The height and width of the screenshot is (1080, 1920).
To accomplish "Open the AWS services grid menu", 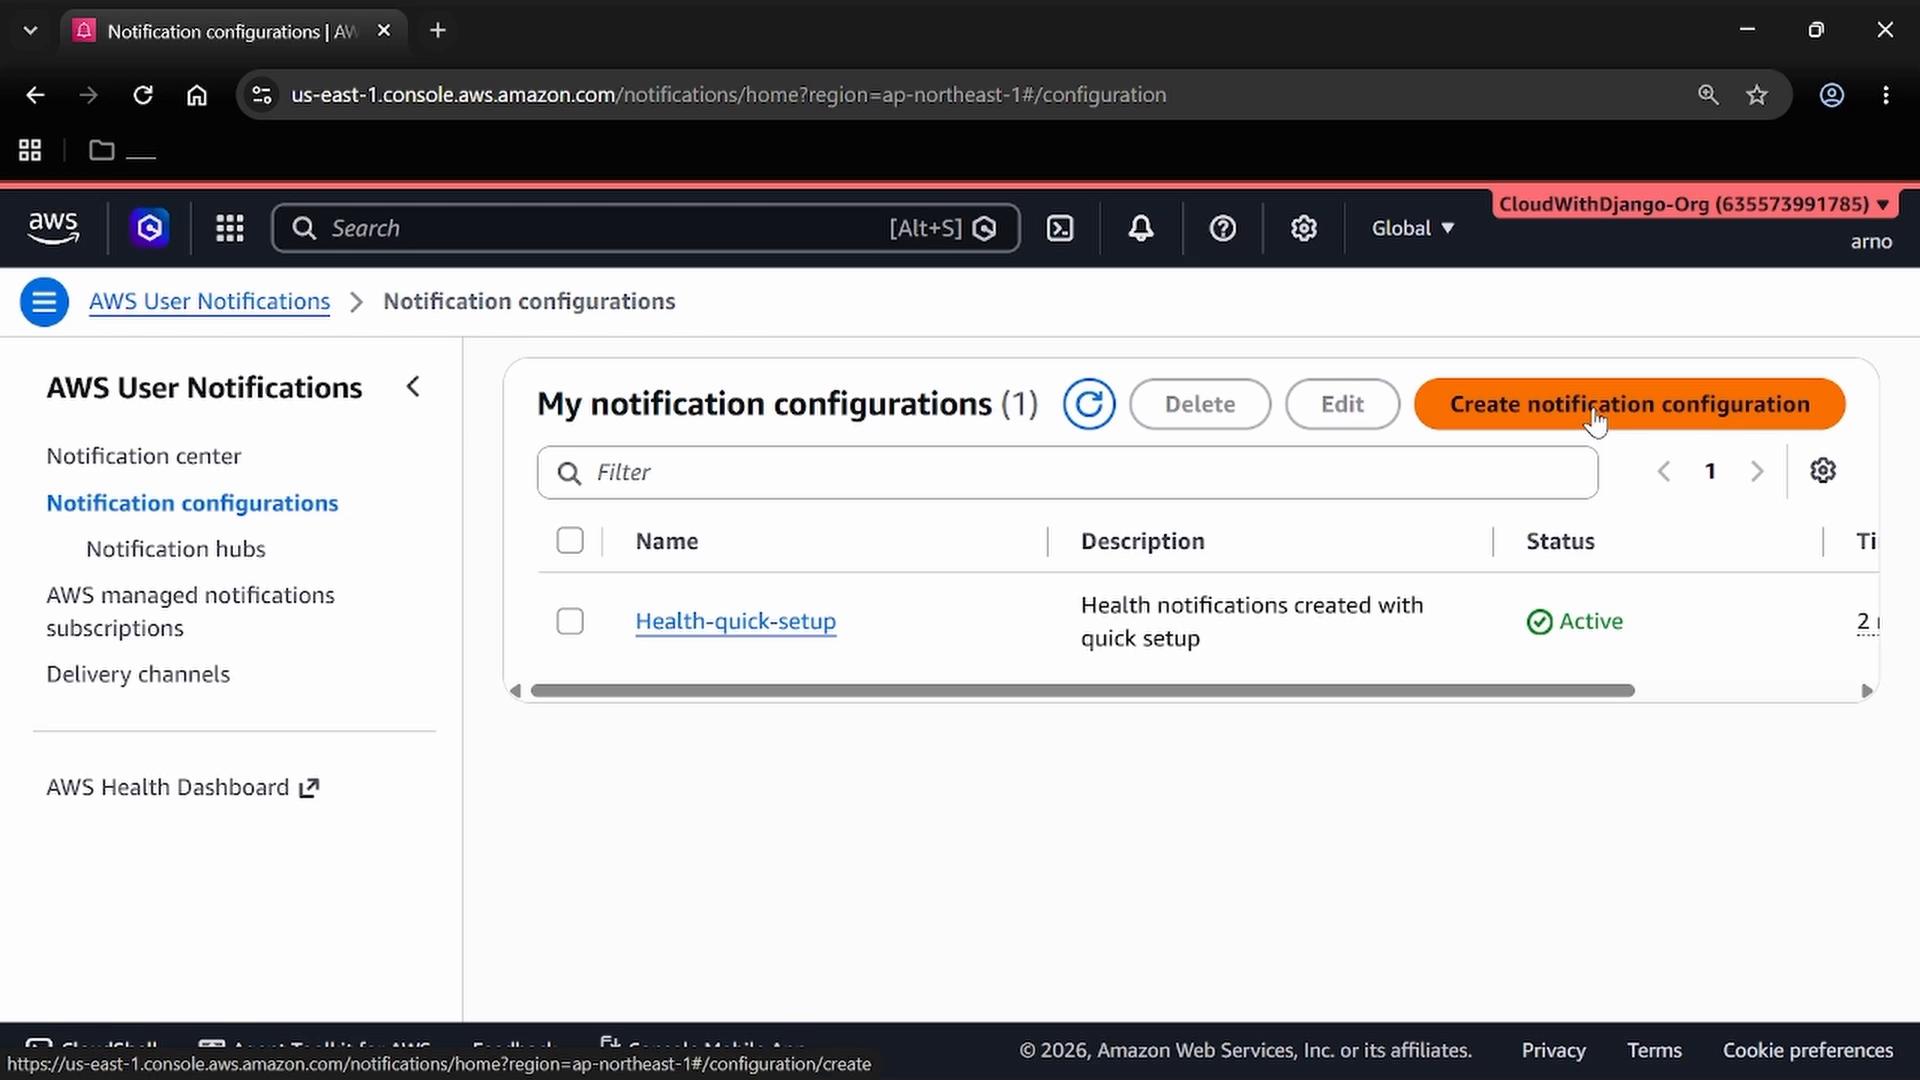I will pyautogui.click(x=230, y=228).
